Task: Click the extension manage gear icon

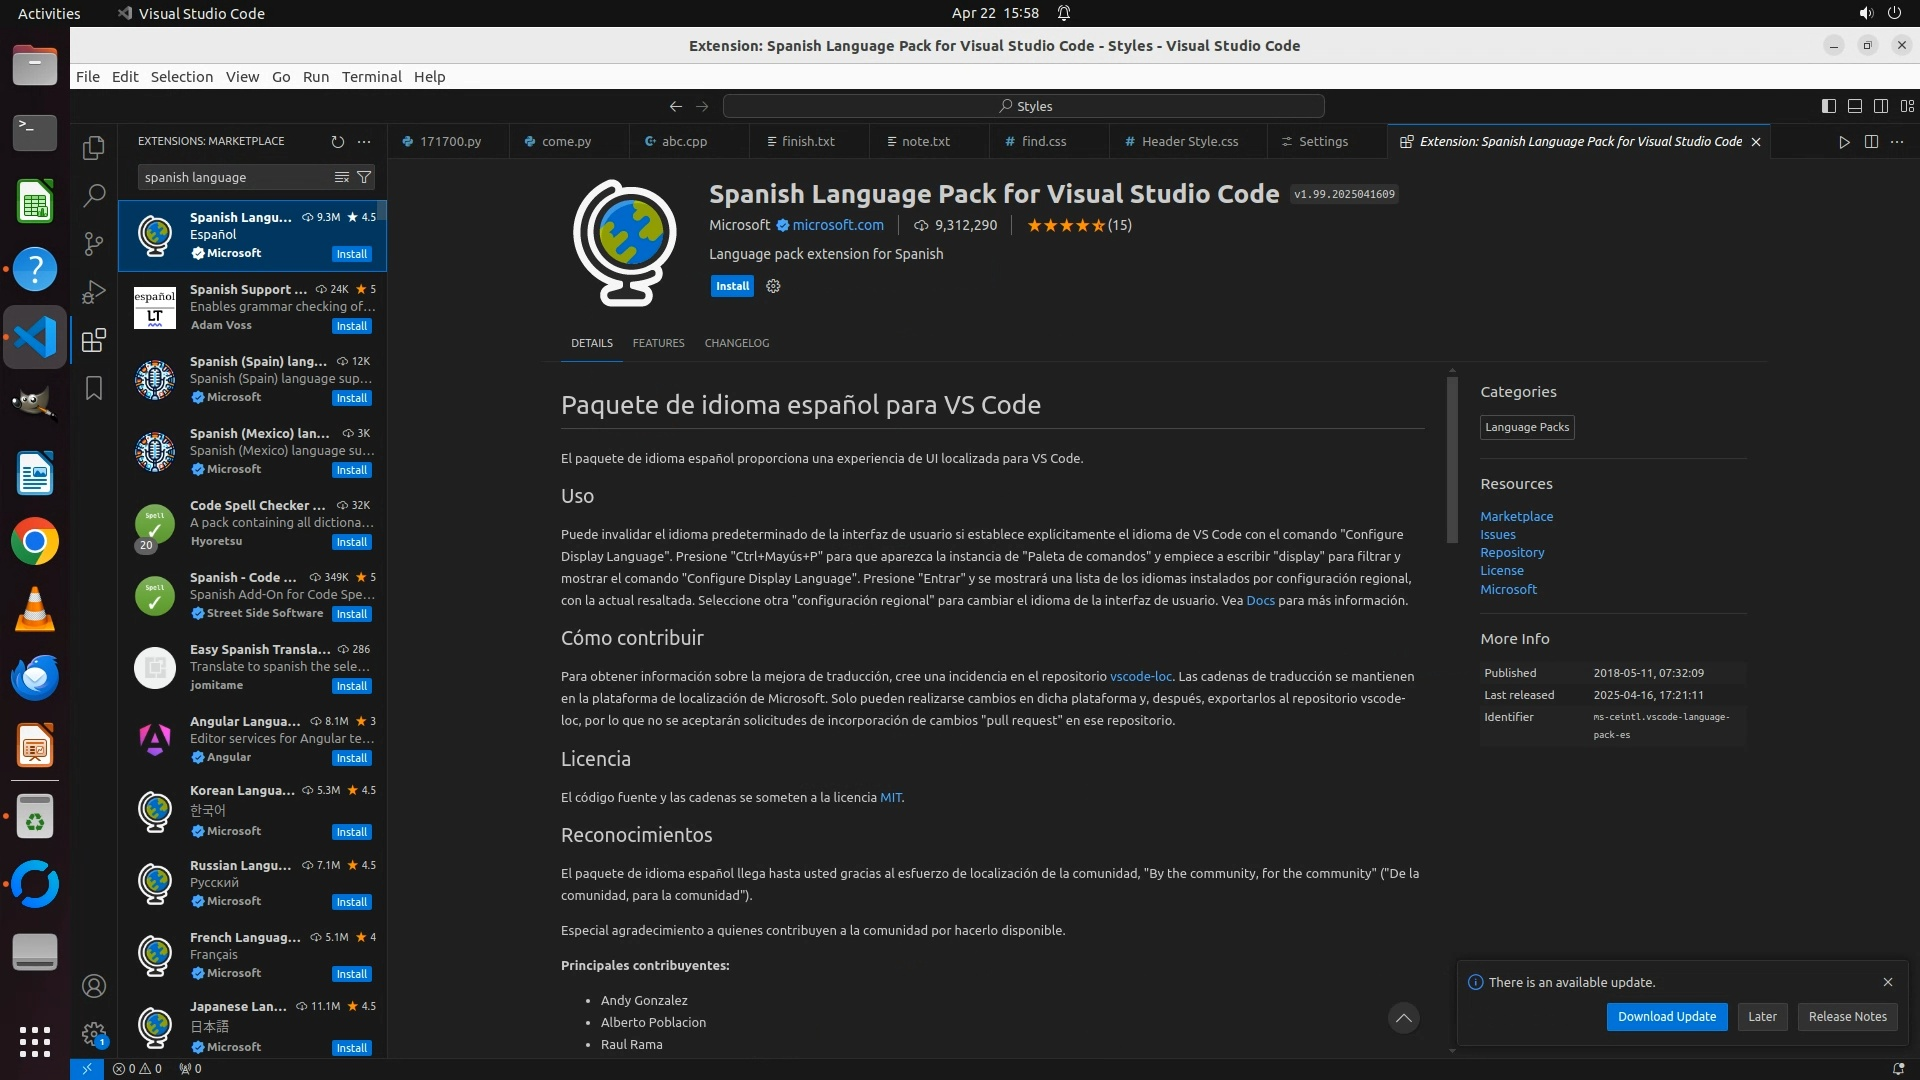Action: click(x=773, y=286)
